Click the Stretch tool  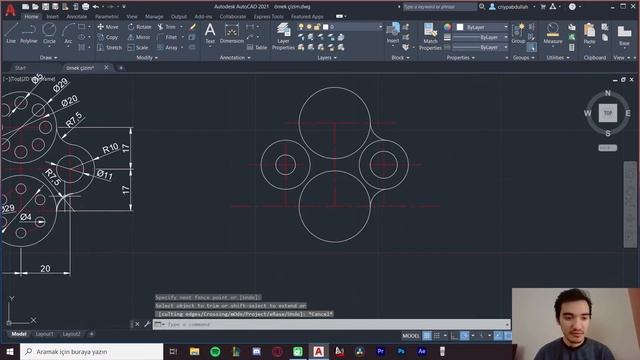(109, 48)
